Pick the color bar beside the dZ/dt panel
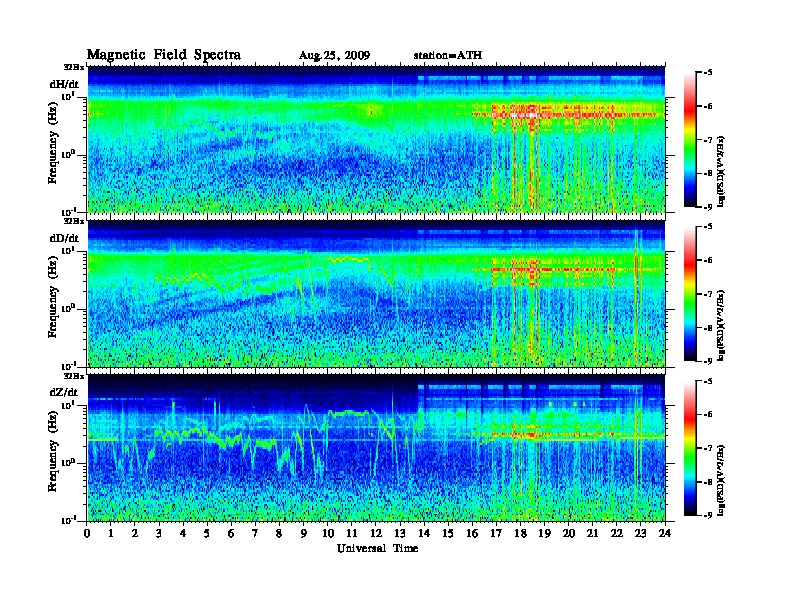Image resolution: width=792 pixels, height=612 pixels. 690,448
